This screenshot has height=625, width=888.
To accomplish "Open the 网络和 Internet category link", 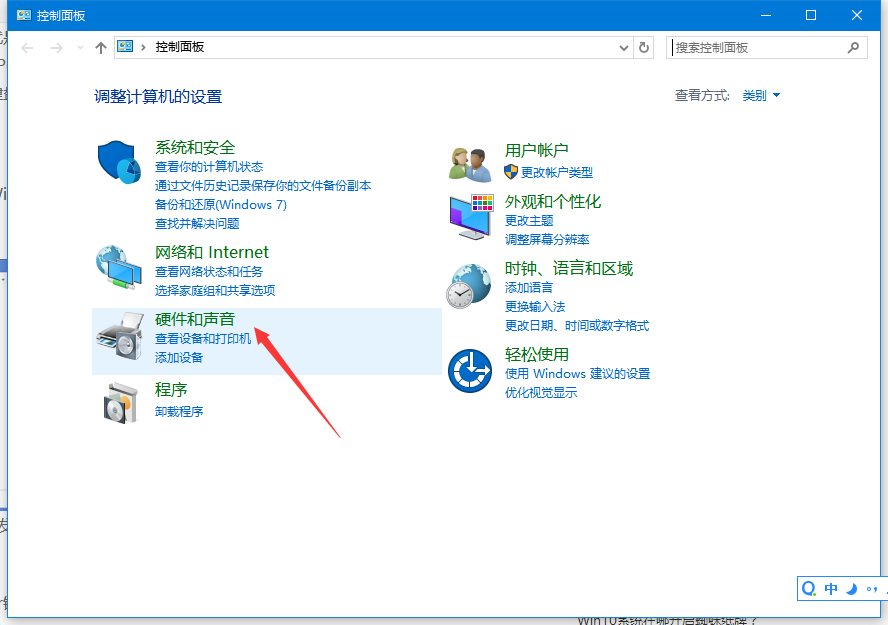I will pyautogui.click(x=212, y=252).
